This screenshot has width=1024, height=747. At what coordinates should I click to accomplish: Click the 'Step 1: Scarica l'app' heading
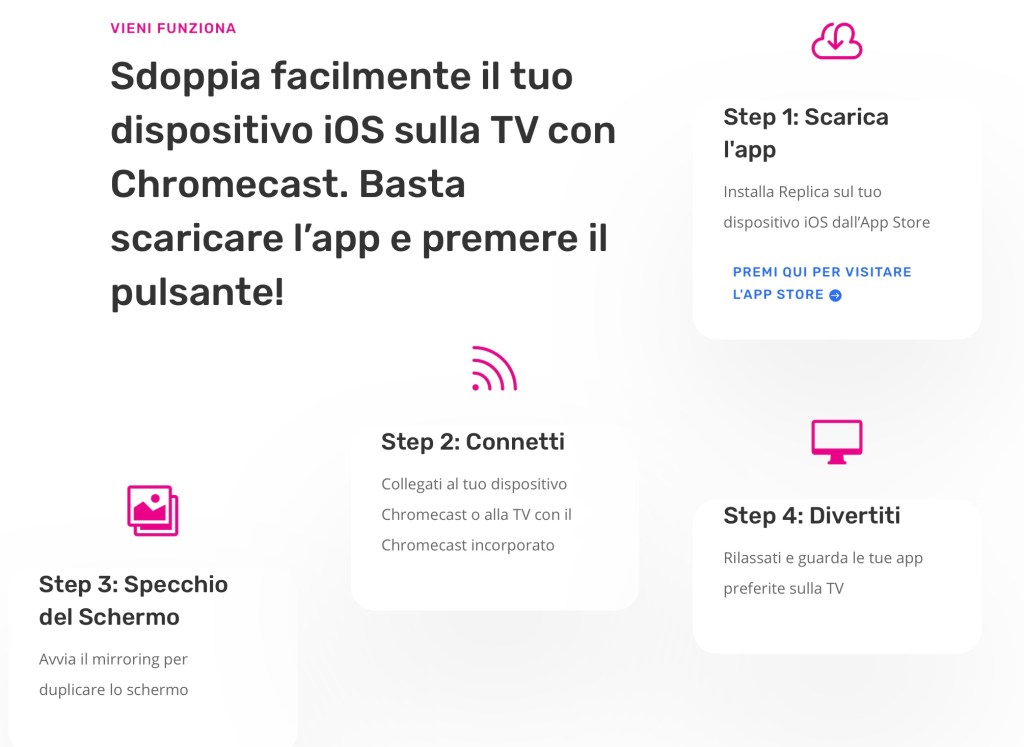coord(806,133)
